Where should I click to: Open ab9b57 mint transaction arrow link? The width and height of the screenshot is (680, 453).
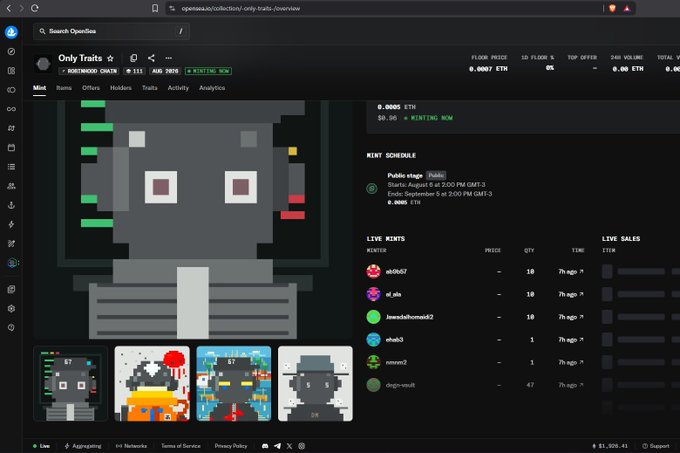[x=581, y=271]
